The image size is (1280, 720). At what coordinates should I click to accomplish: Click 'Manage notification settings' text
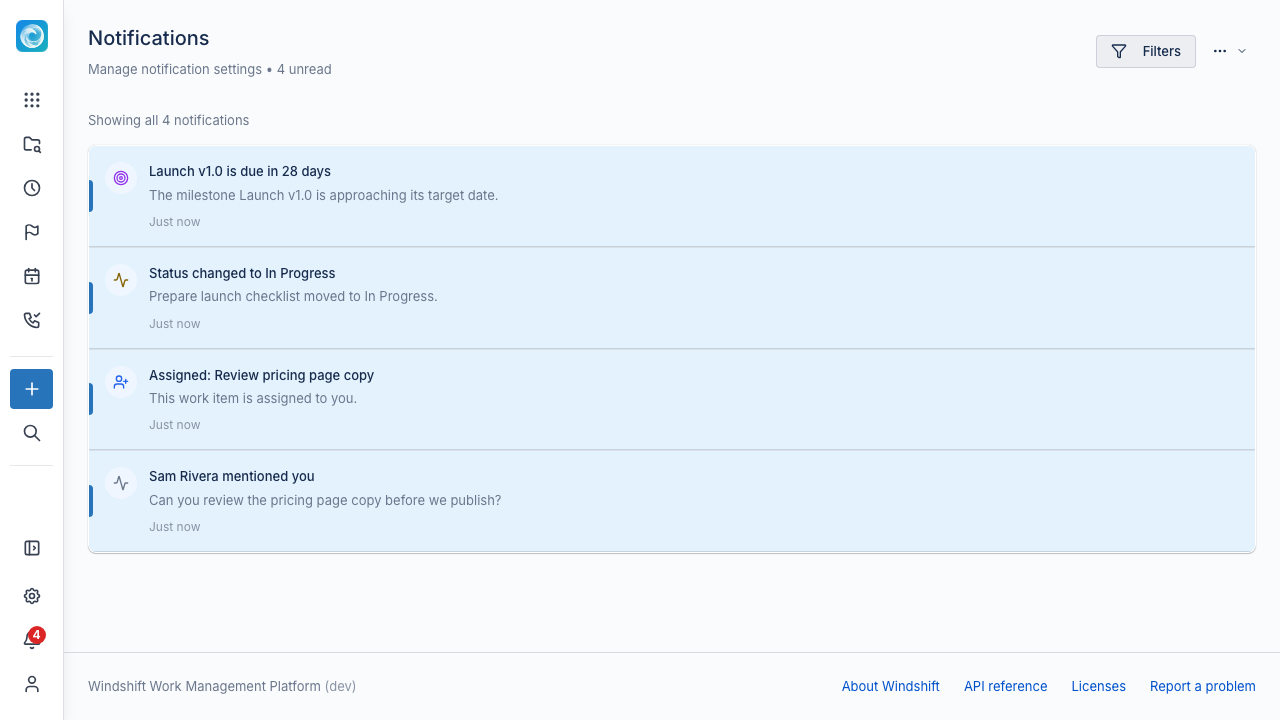[175, 69]
